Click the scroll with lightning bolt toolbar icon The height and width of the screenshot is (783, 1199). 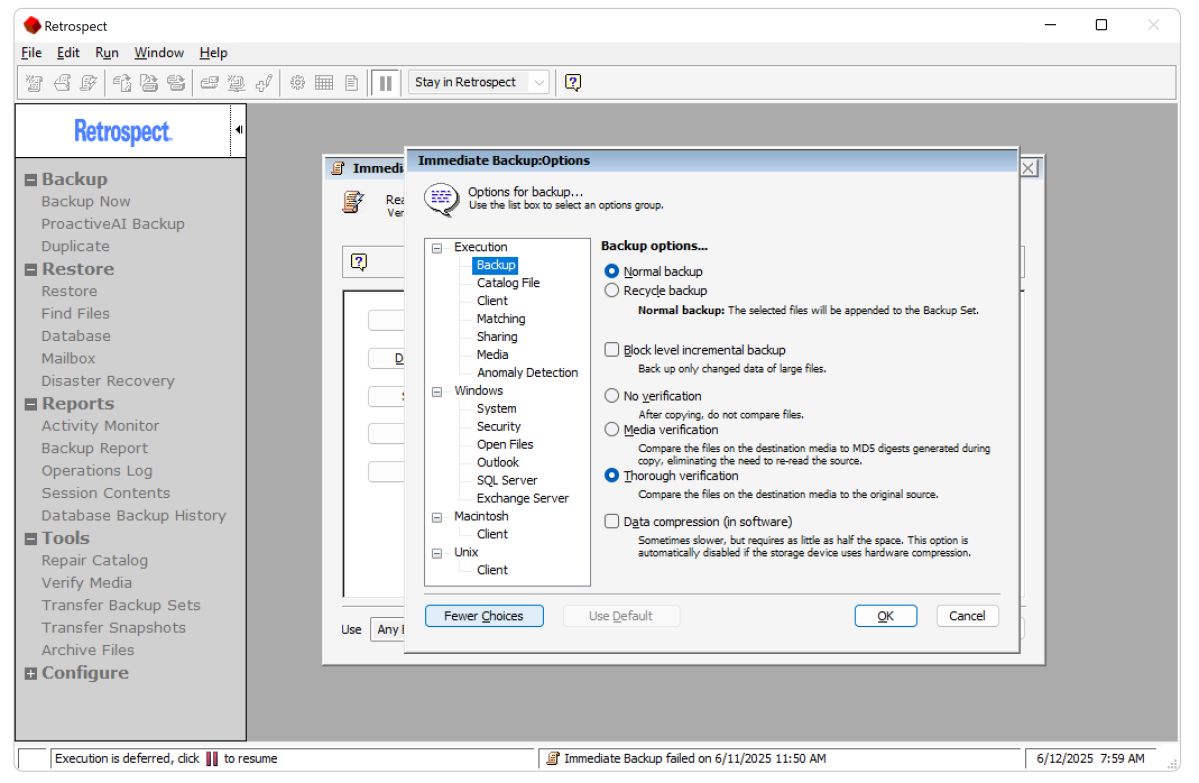[89, 83]
